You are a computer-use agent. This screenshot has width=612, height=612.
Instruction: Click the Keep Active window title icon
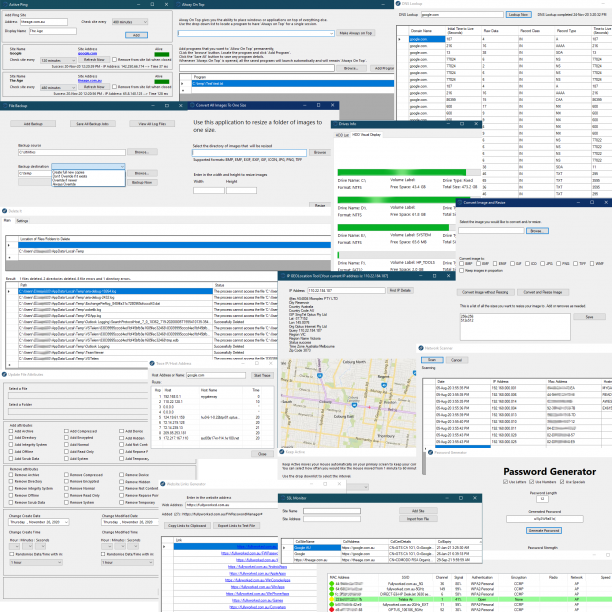pos(282,452)
